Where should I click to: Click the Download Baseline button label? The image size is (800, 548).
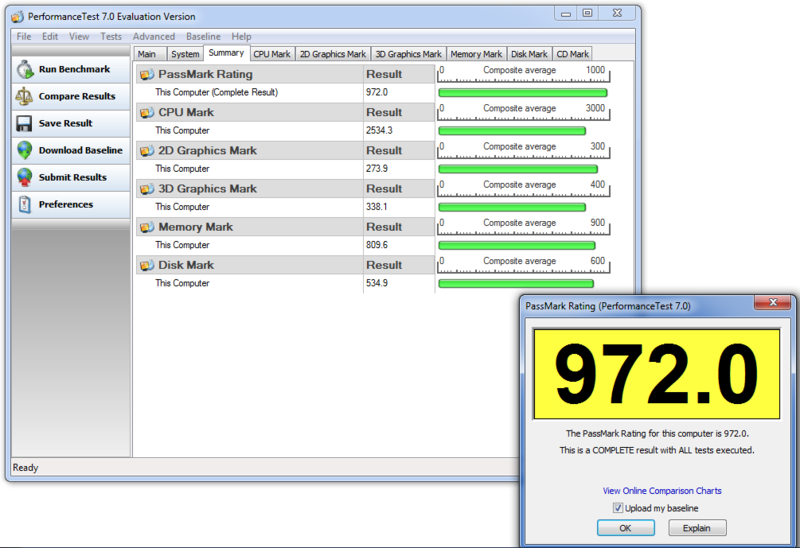(x=81, y=150)
